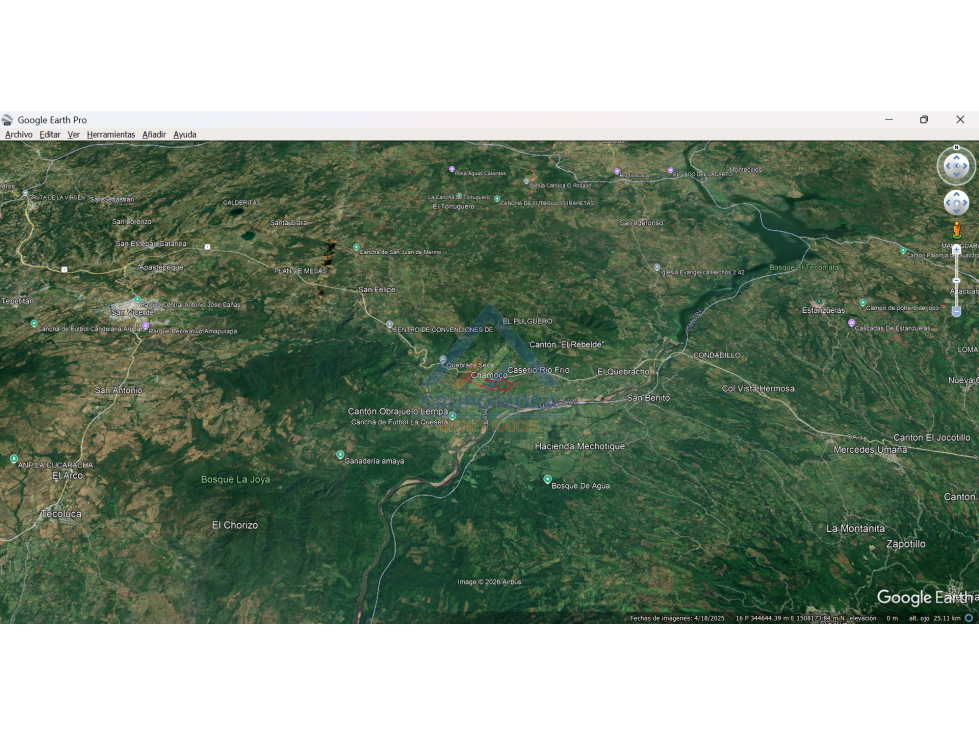Pan map down with Move joystick arrow
Viewport: 979px width, 734px height.
[x=956, y=211]
